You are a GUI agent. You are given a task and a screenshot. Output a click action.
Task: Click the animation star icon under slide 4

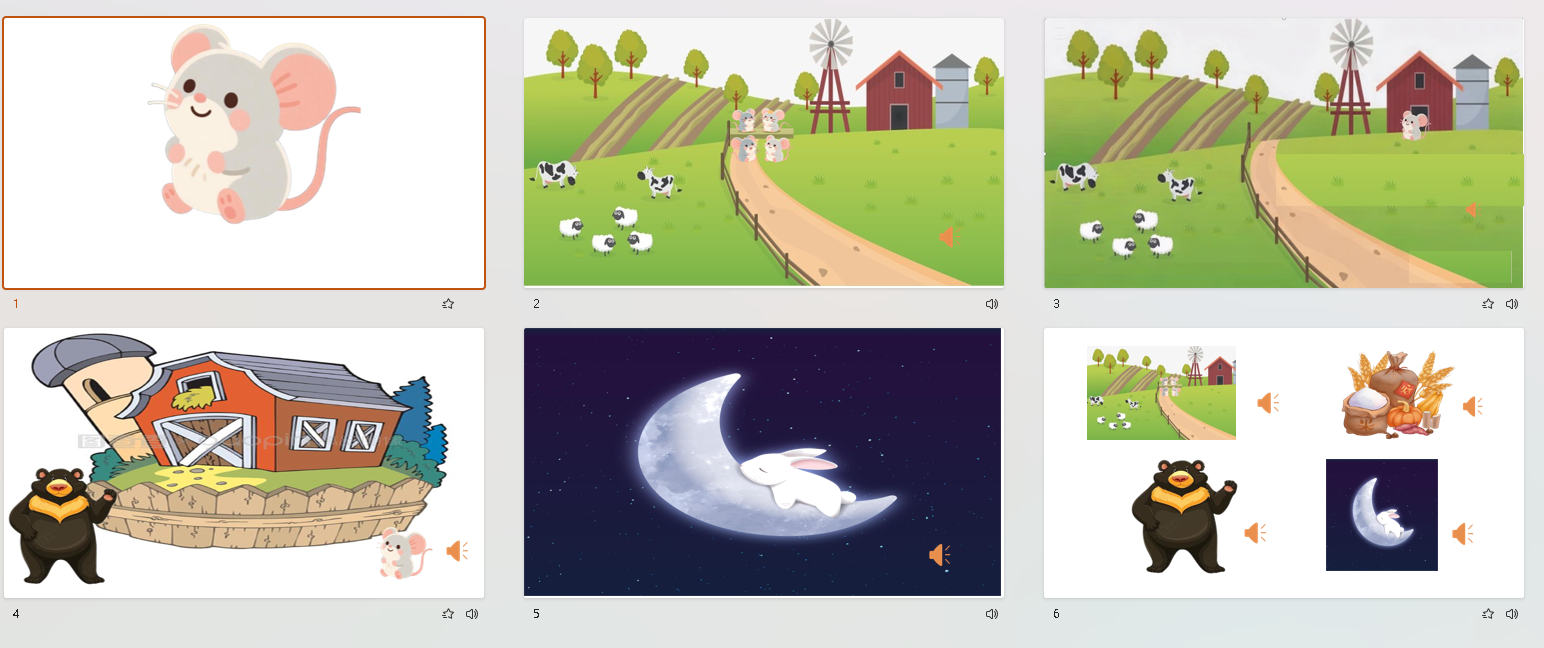[x=448, y=614]
